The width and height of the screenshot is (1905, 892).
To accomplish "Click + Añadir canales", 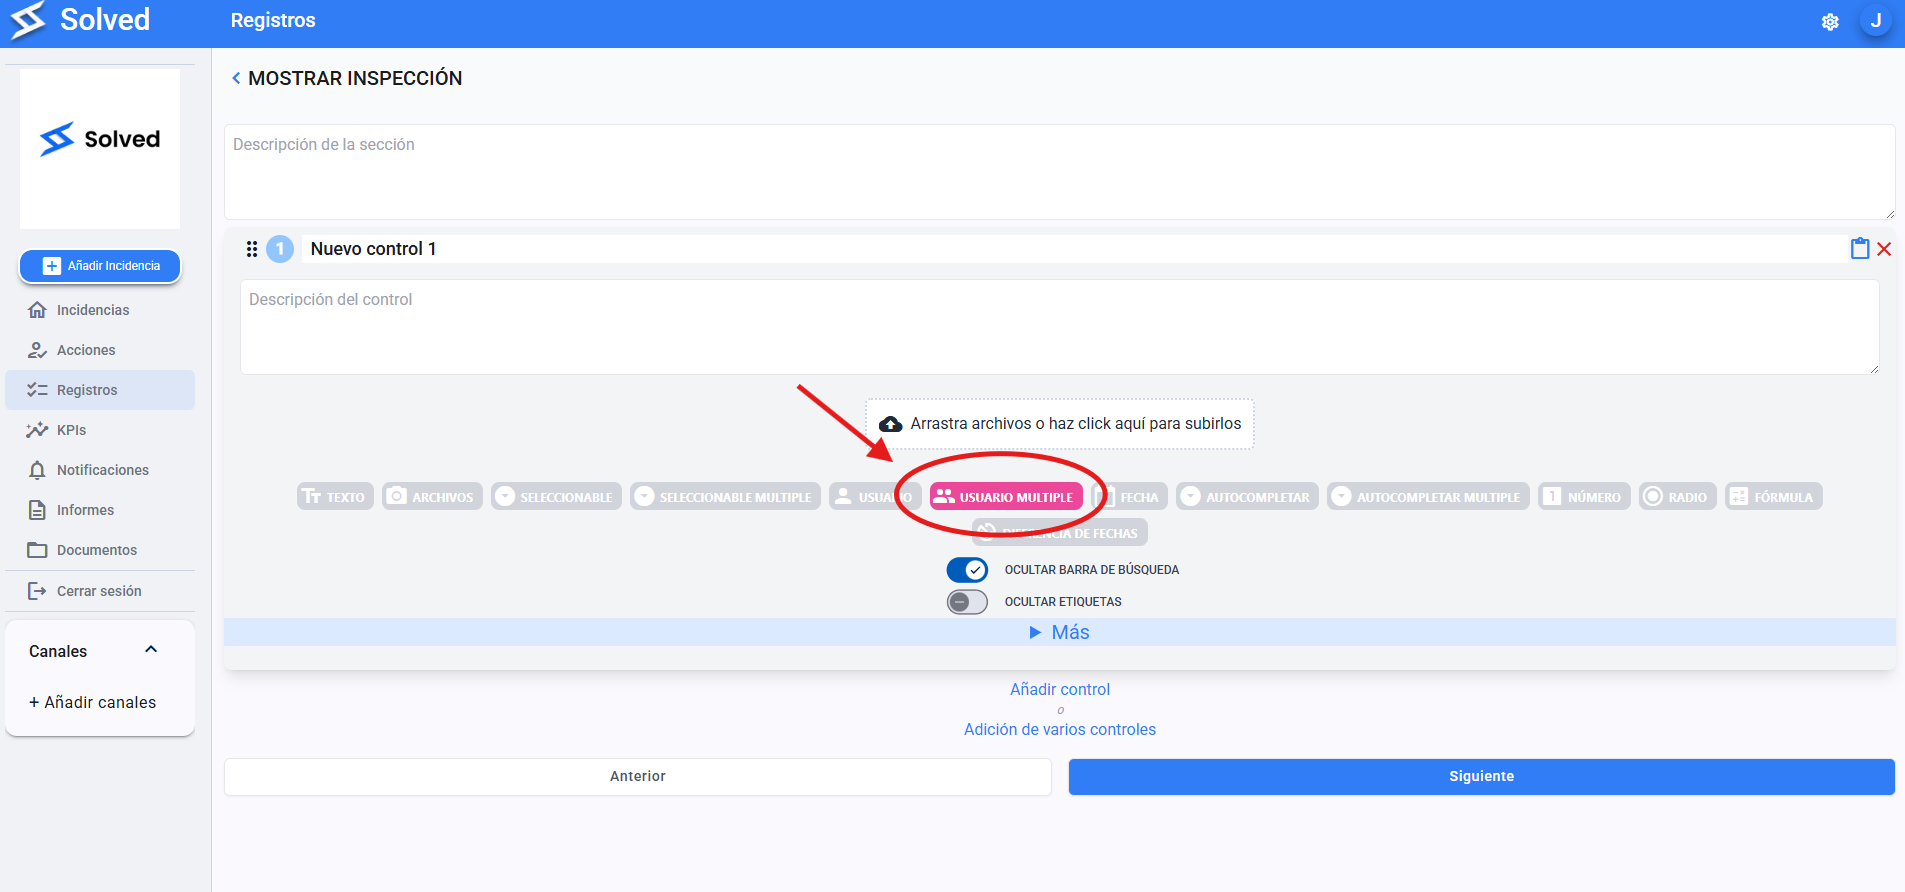I will point(92,702).
